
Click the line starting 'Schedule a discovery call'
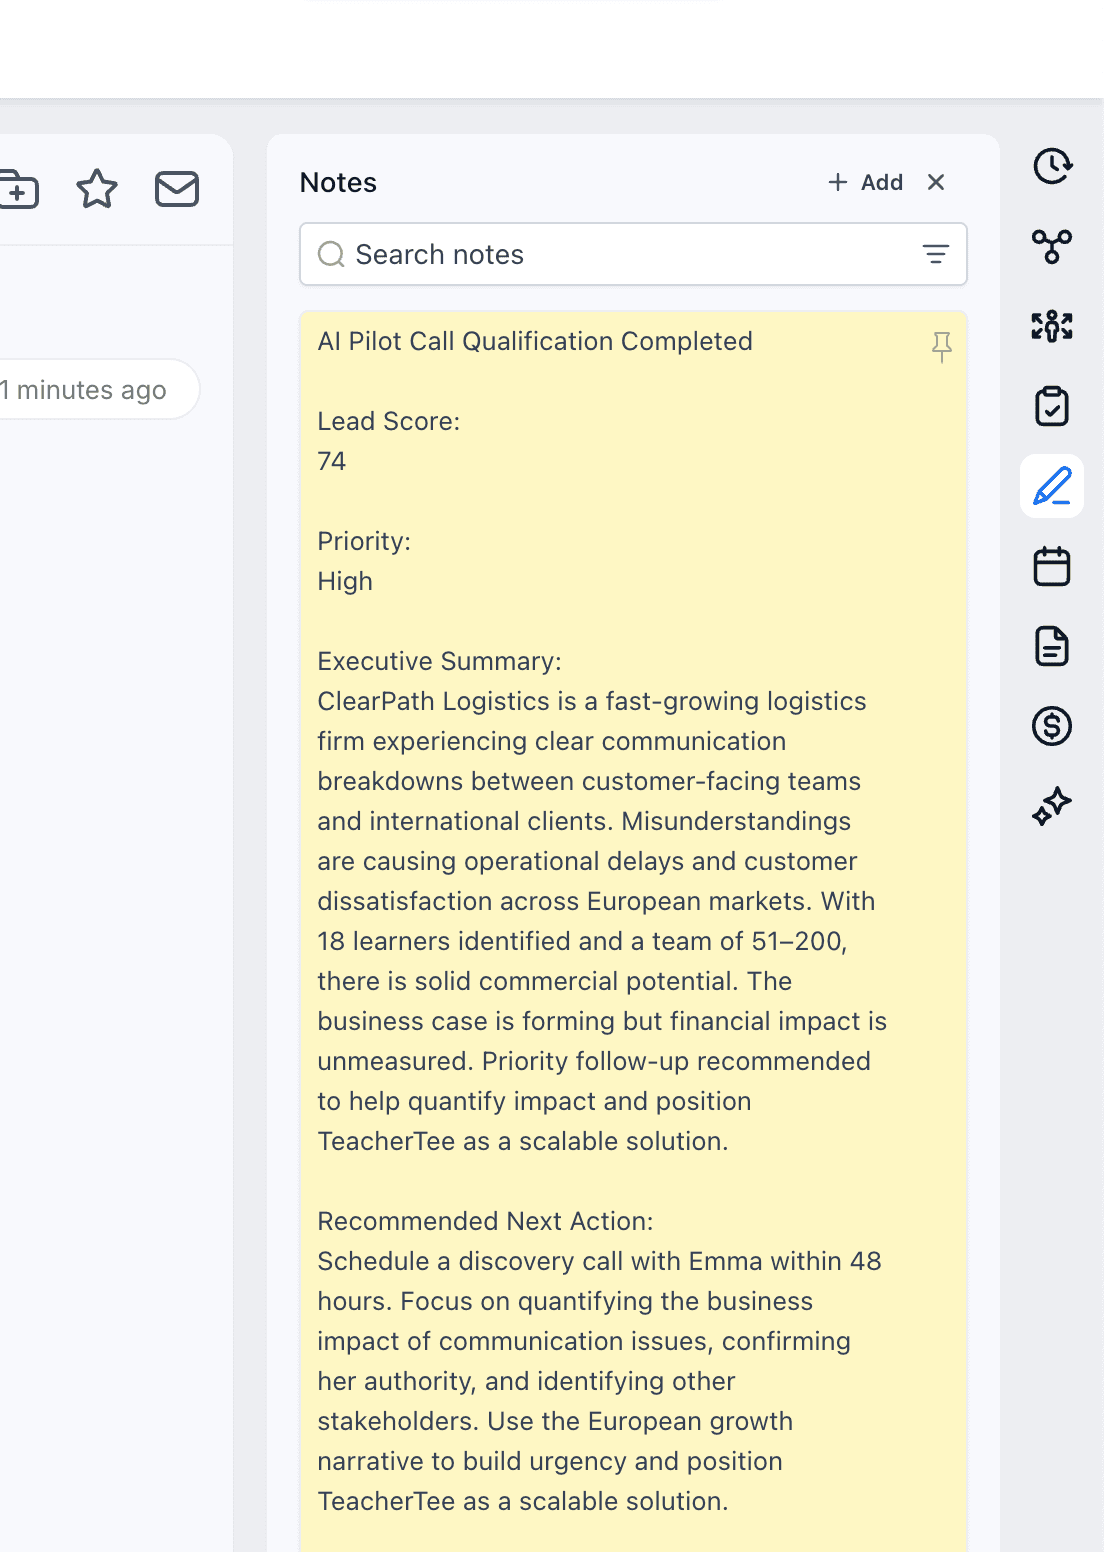point(599,1261)
